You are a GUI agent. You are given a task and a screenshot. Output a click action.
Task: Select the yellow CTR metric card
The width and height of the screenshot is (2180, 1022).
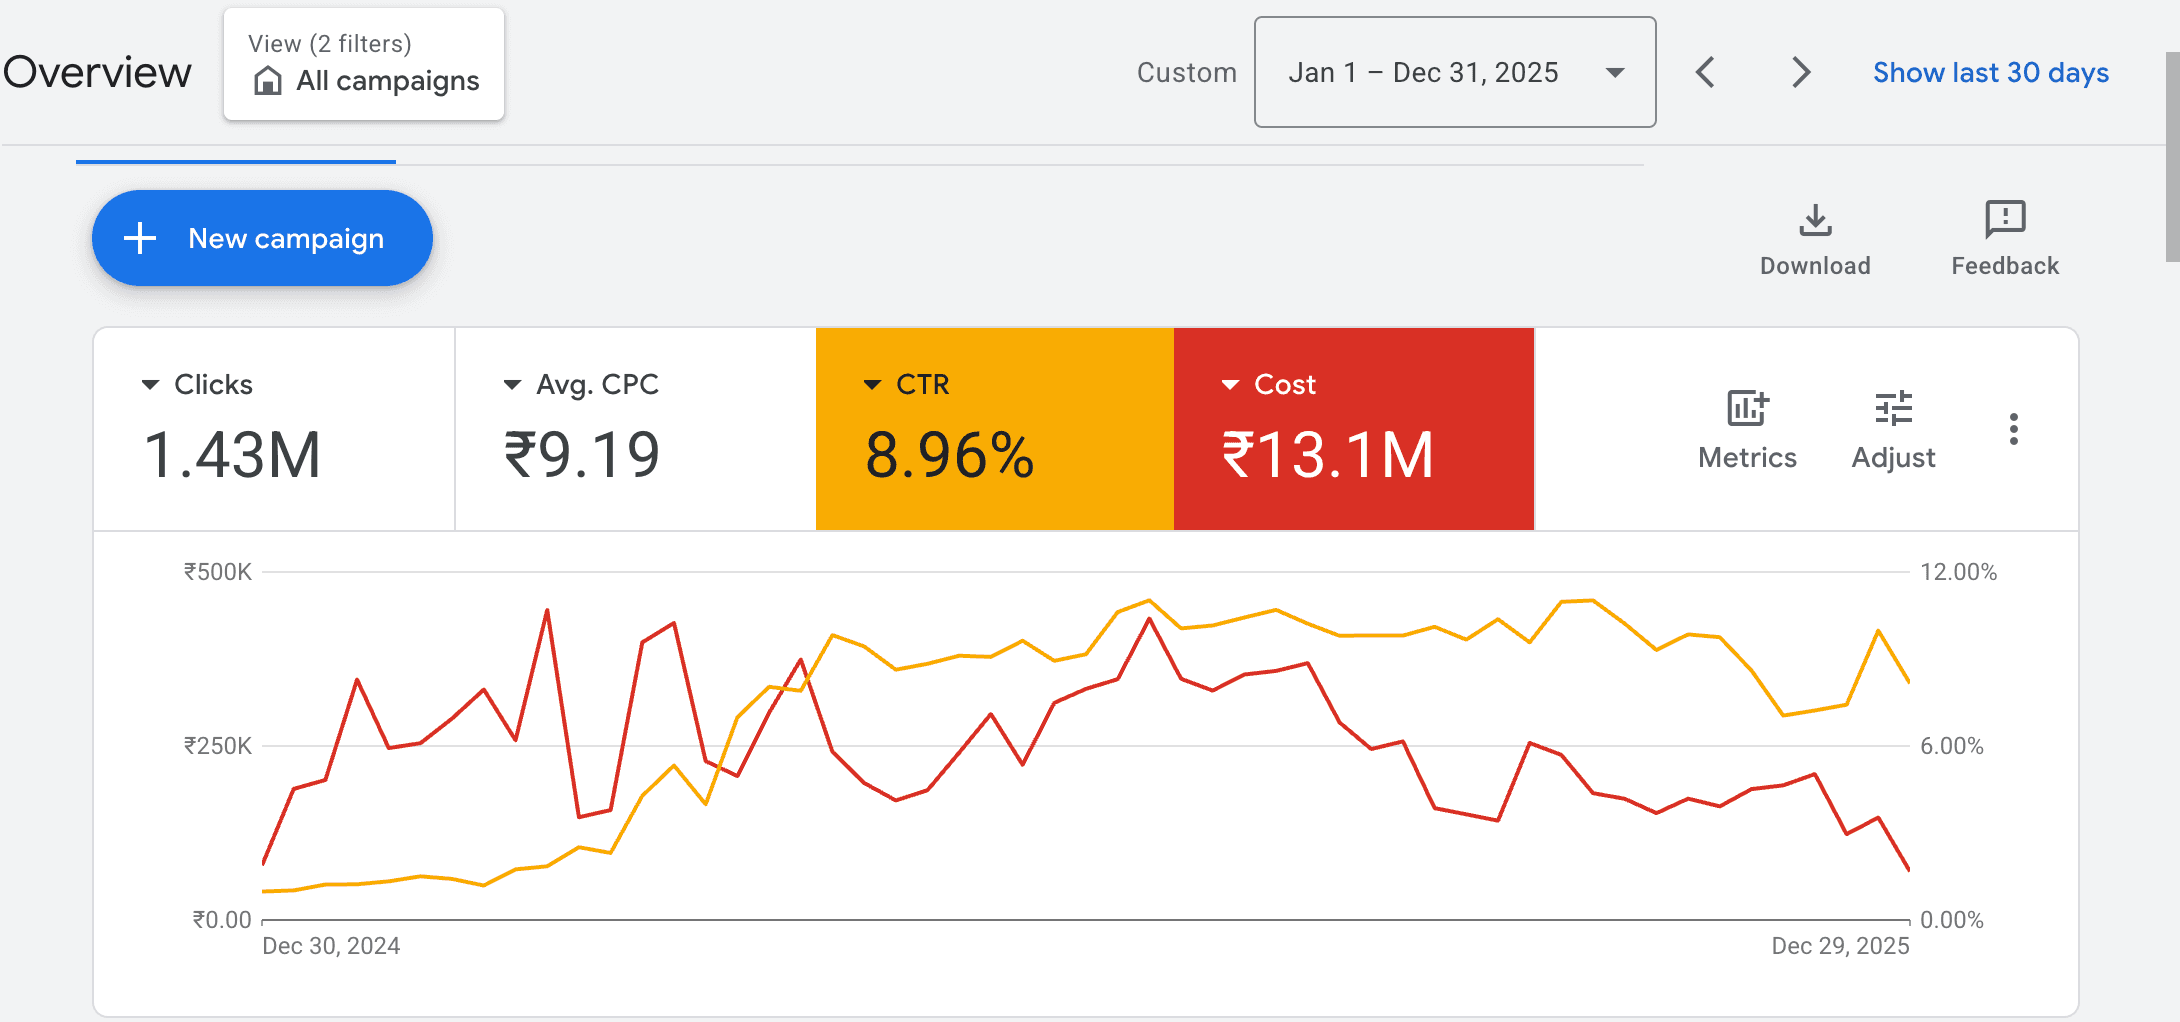(x=994, y=428)
